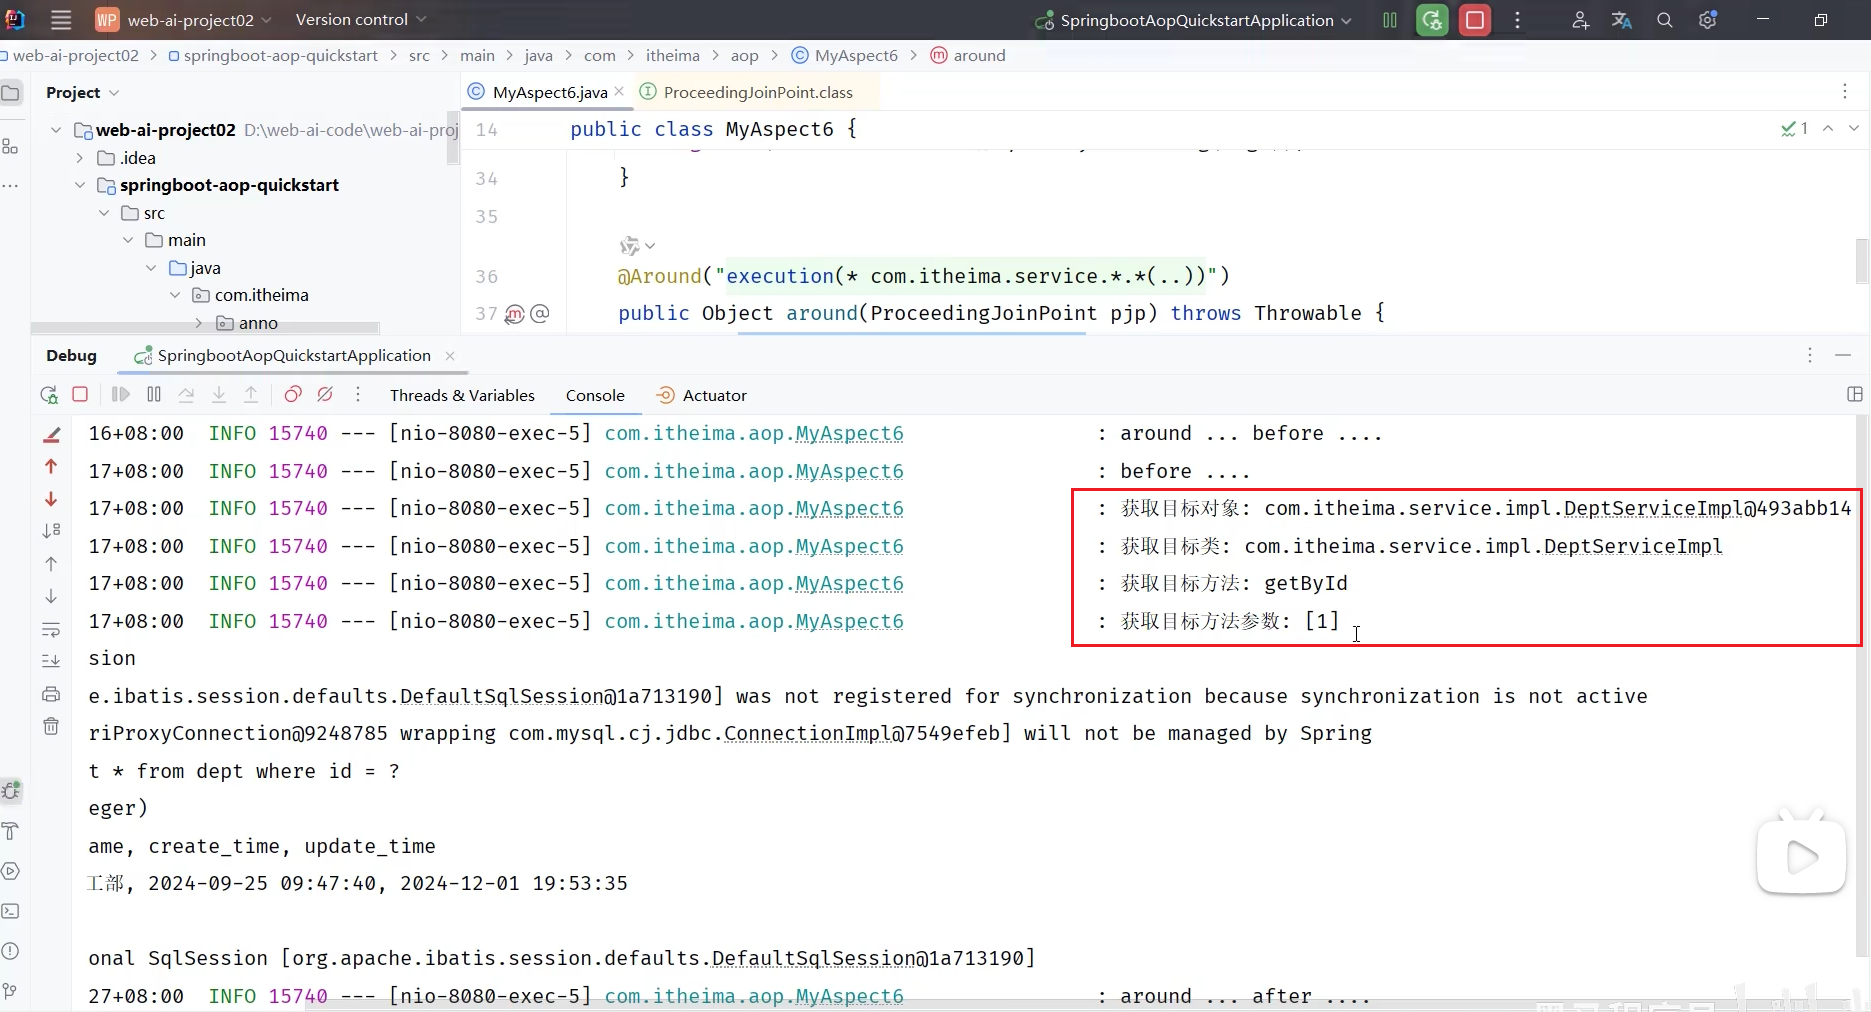Click the Stop button in debug toolbar
The width and height of the screenshot is (1871, 1012).
pyautogui.click(x=81, y=395)
